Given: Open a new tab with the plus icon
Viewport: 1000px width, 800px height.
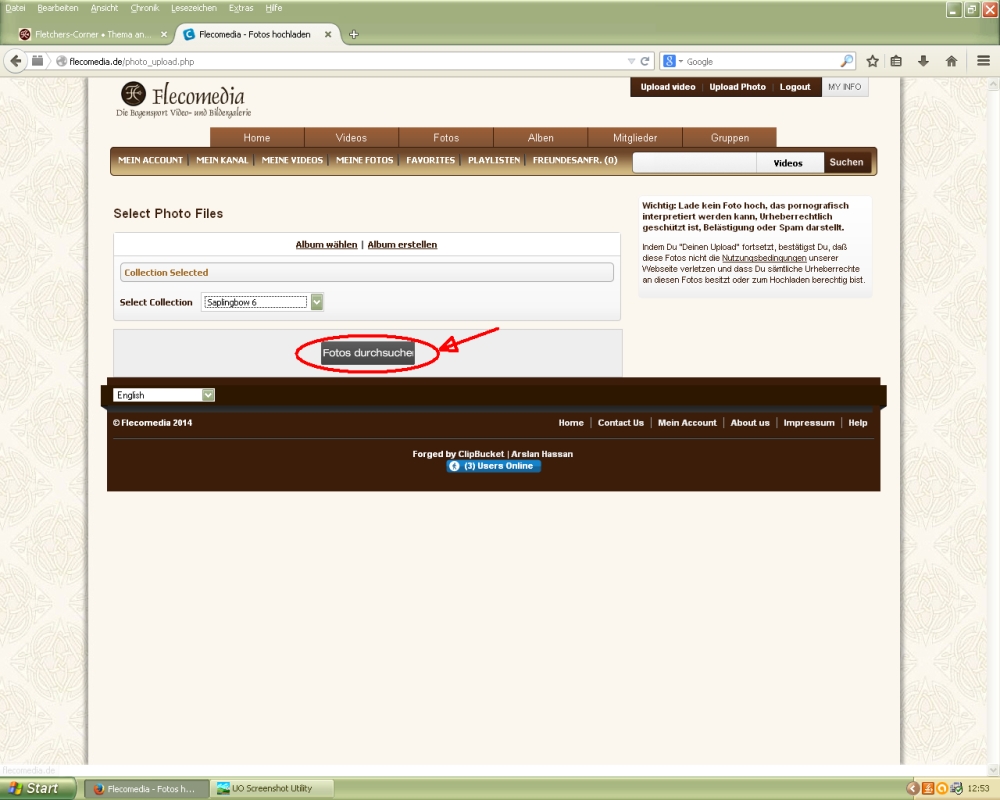Looking at the screenshot, I should tap(353, 34).
